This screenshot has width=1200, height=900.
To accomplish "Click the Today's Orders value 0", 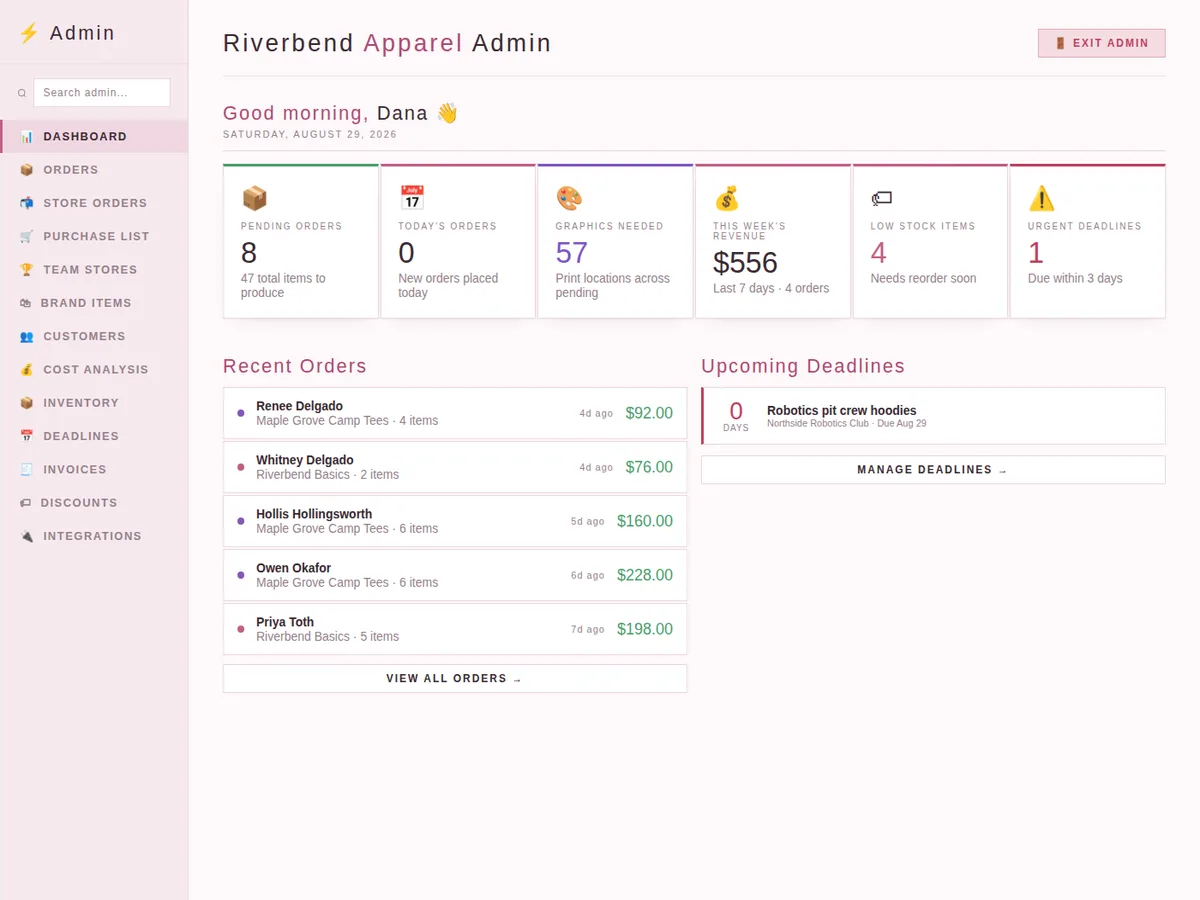I will (406, 252).
